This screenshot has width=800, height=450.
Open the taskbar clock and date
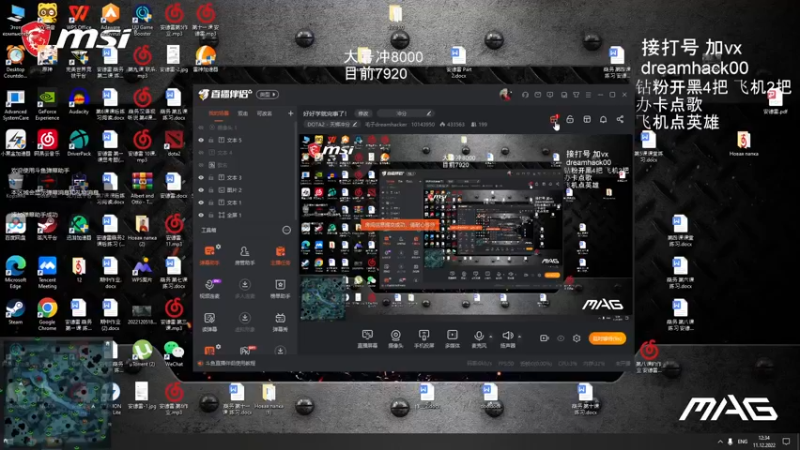coord(764,441)
